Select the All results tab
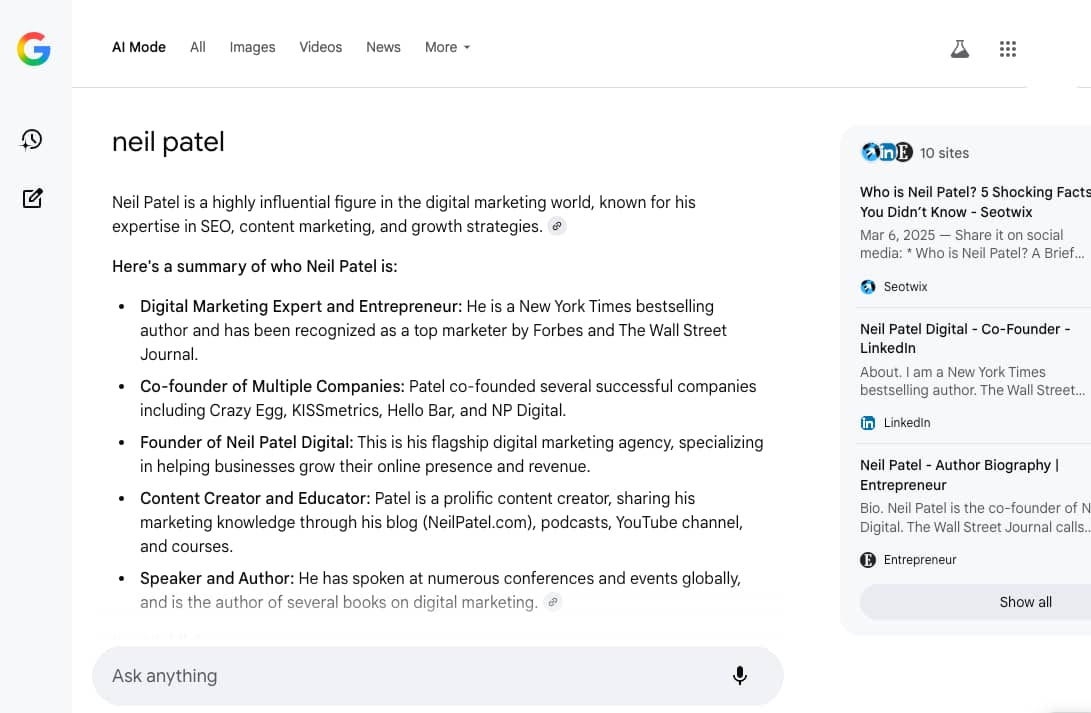 point(198,47)
